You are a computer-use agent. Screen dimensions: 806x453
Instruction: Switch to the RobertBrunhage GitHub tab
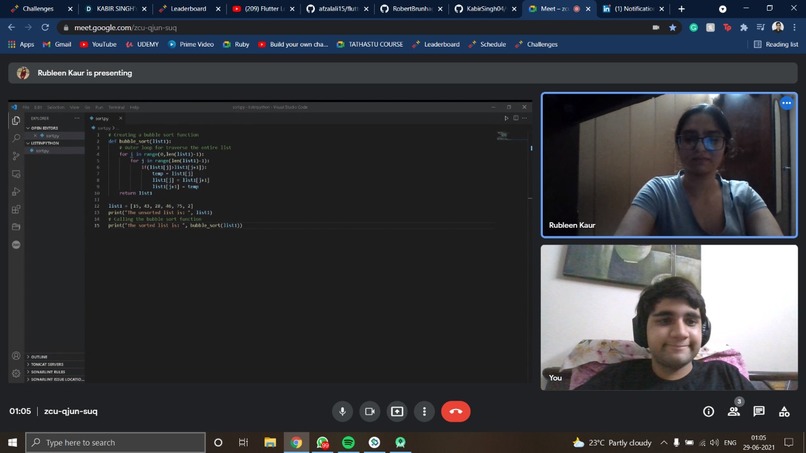[x=411, y=9]
